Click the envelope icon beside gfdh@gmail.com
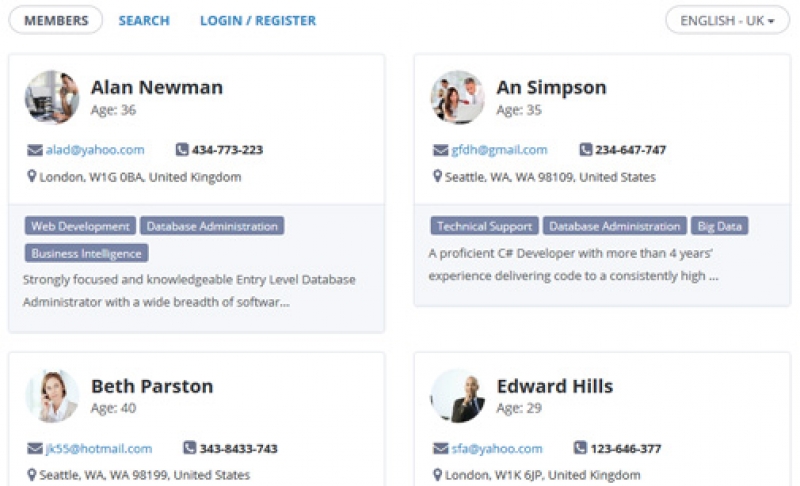This screenshot has height=486, width=800. 440,150
